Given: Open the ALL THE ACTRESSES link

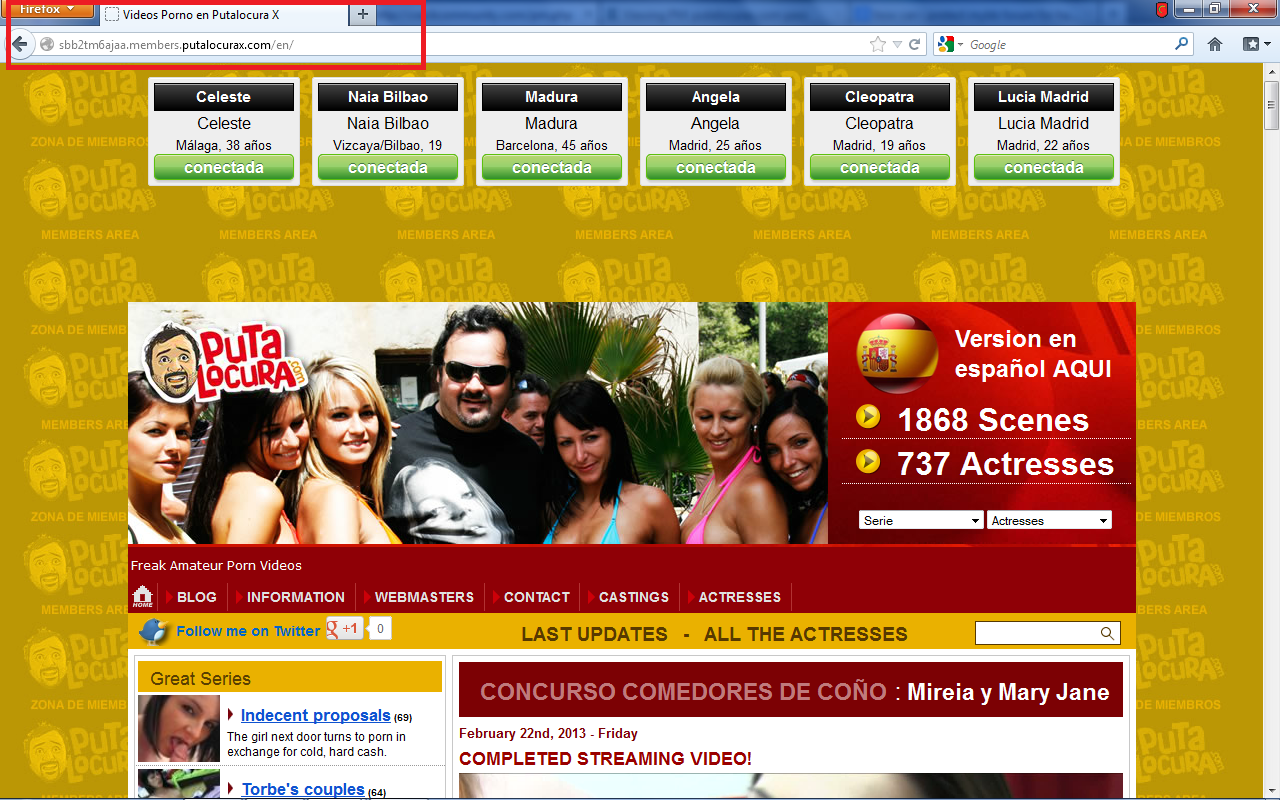Looking at the screenshot, I should tap(806, 634).
